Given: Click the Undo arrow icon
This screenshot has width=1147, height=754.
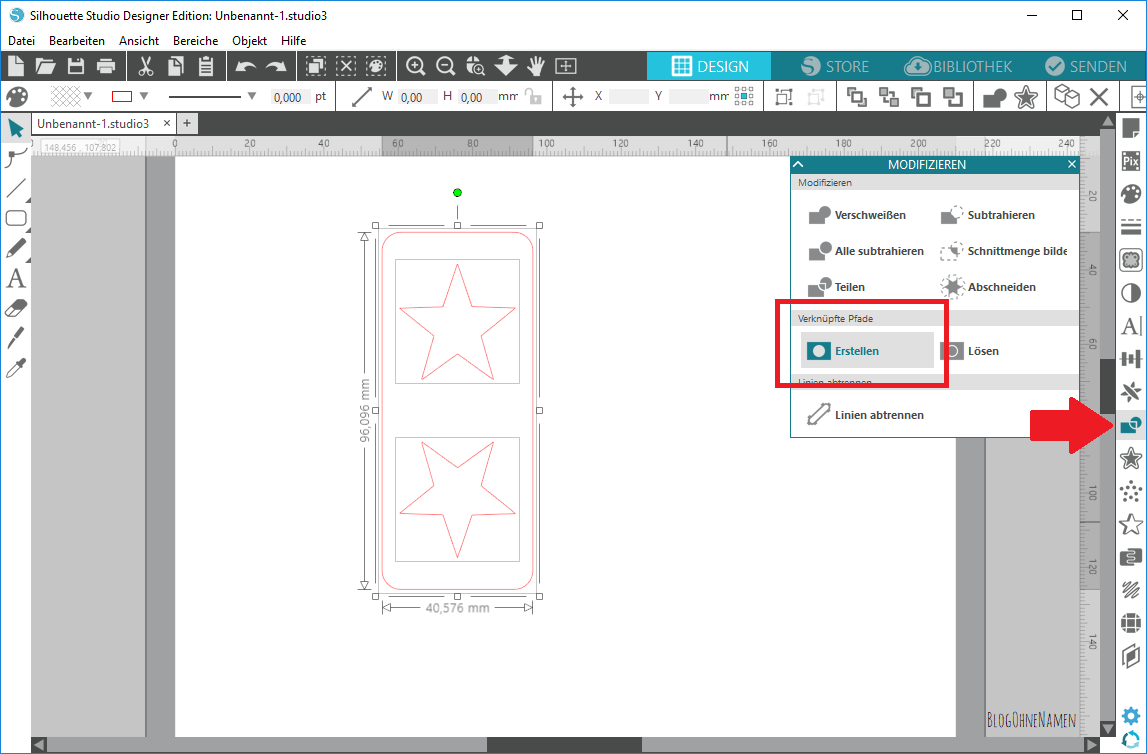Looking at the screenshot, I should [245, 67].
